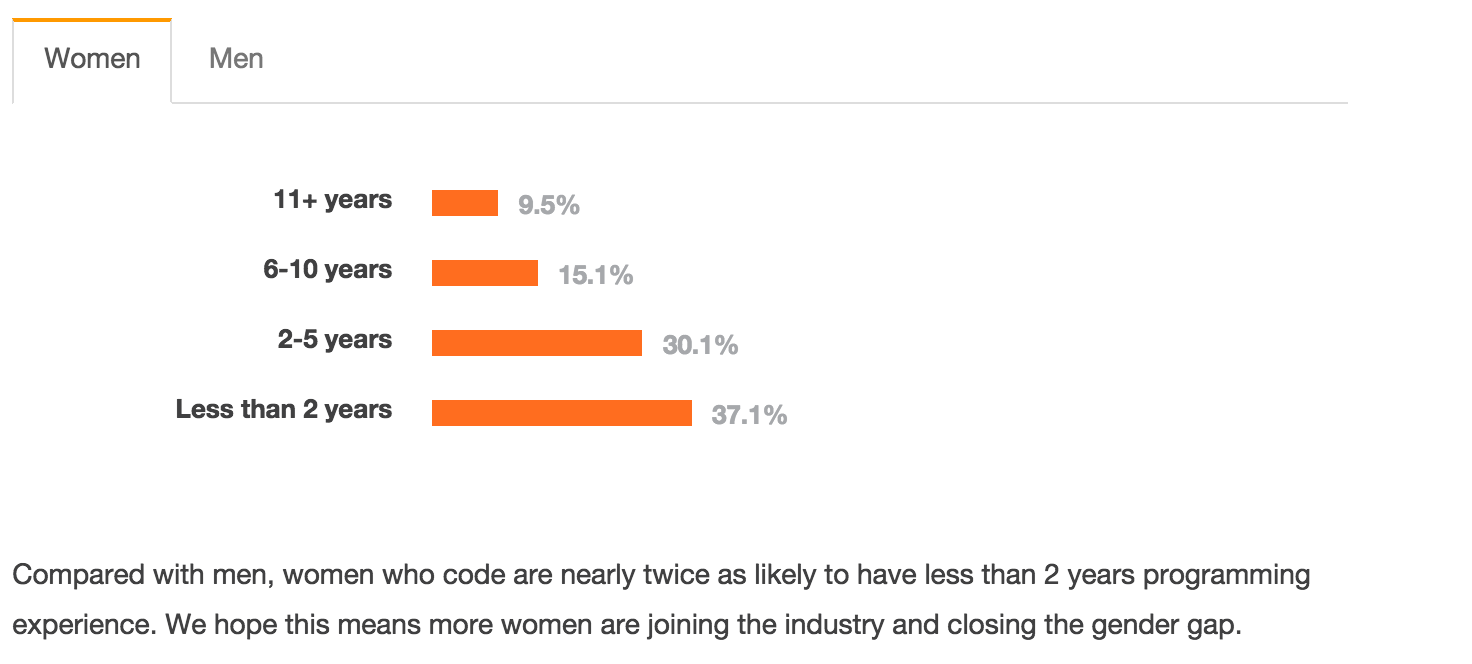This screenshot has height=664, width=1472.
Task: Click the 11+ years orange bar
Action: tap(465, 203)
